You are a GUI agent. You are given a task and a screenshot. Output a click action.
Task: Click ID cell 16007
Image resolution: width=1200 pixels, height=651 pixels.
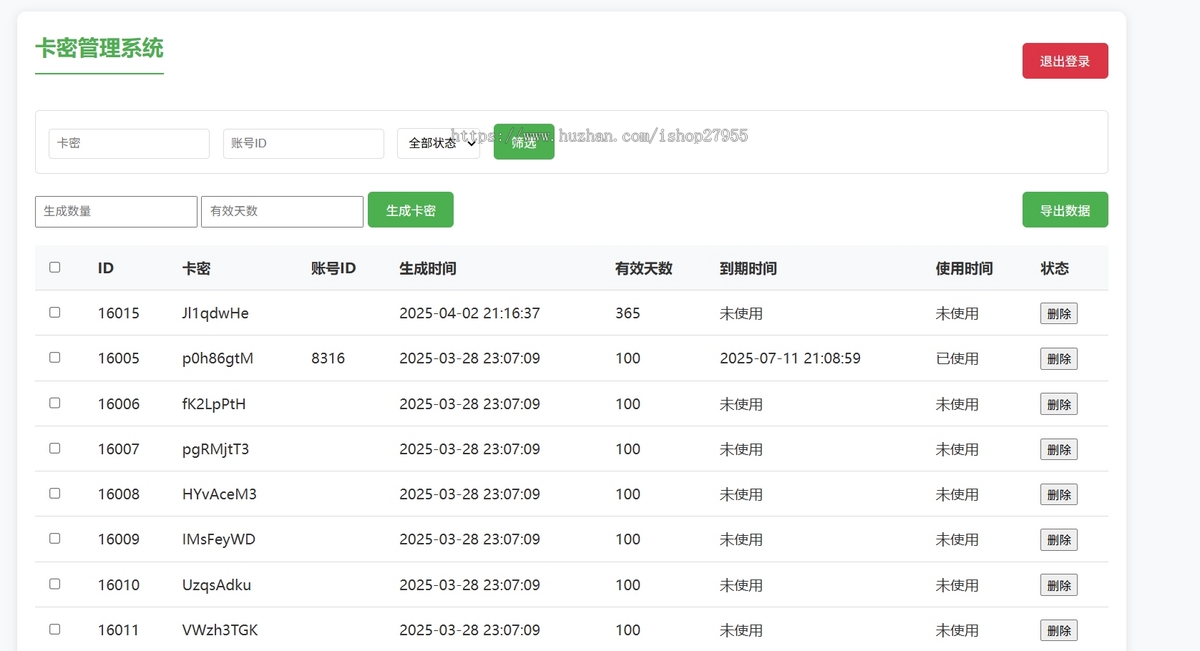[x=119, y=449]
